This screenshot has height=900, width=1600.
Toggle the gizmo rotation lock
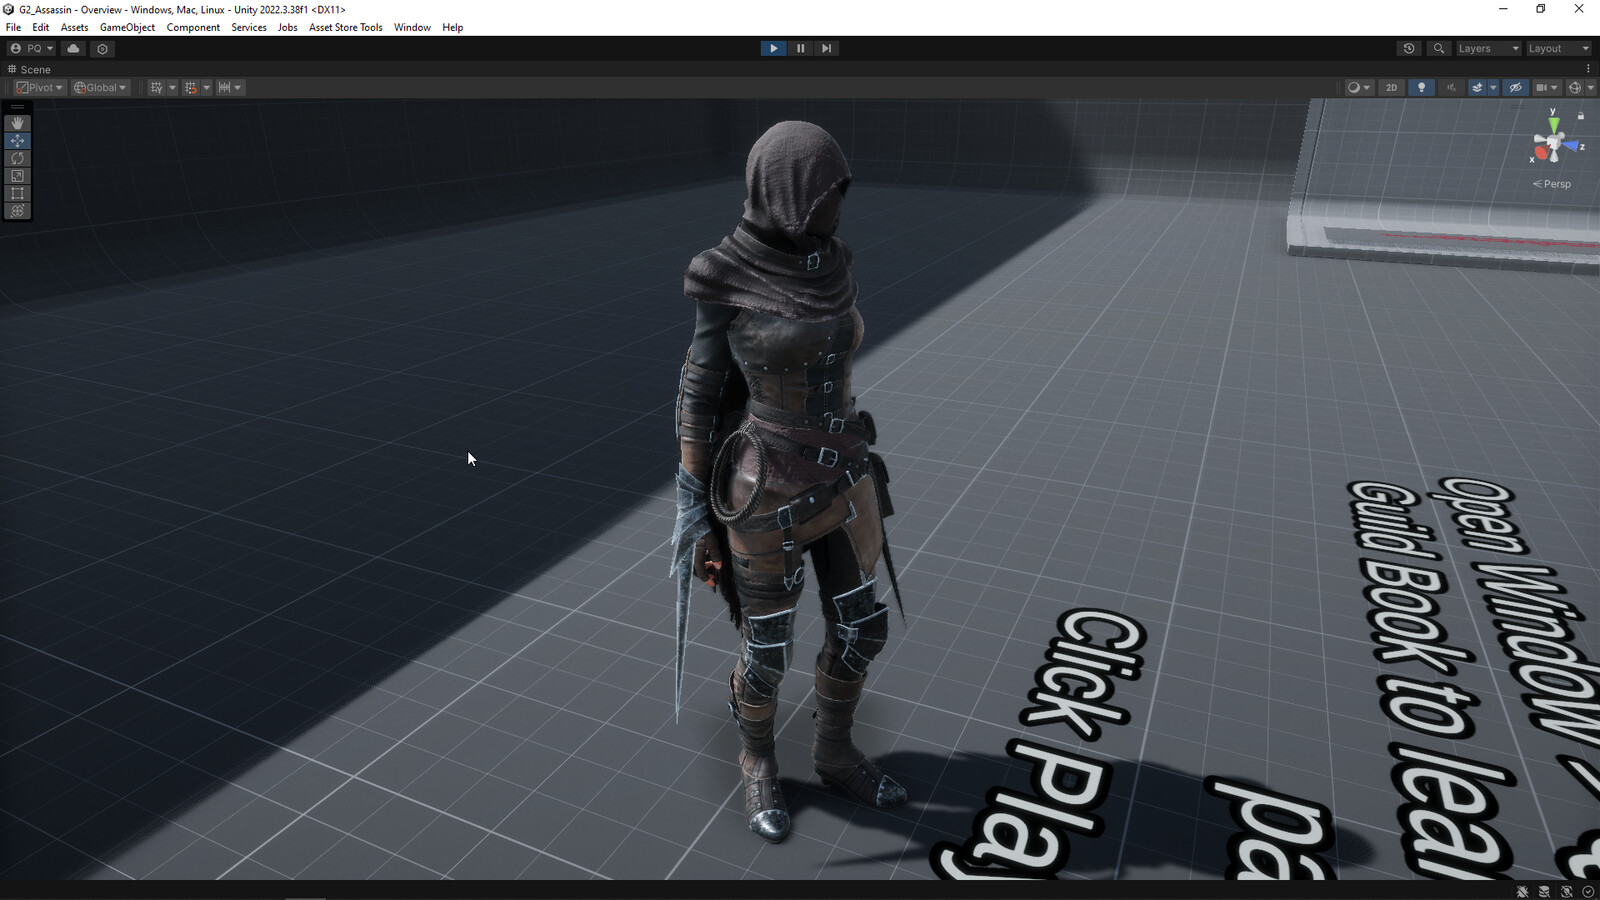pos(1581,116)
